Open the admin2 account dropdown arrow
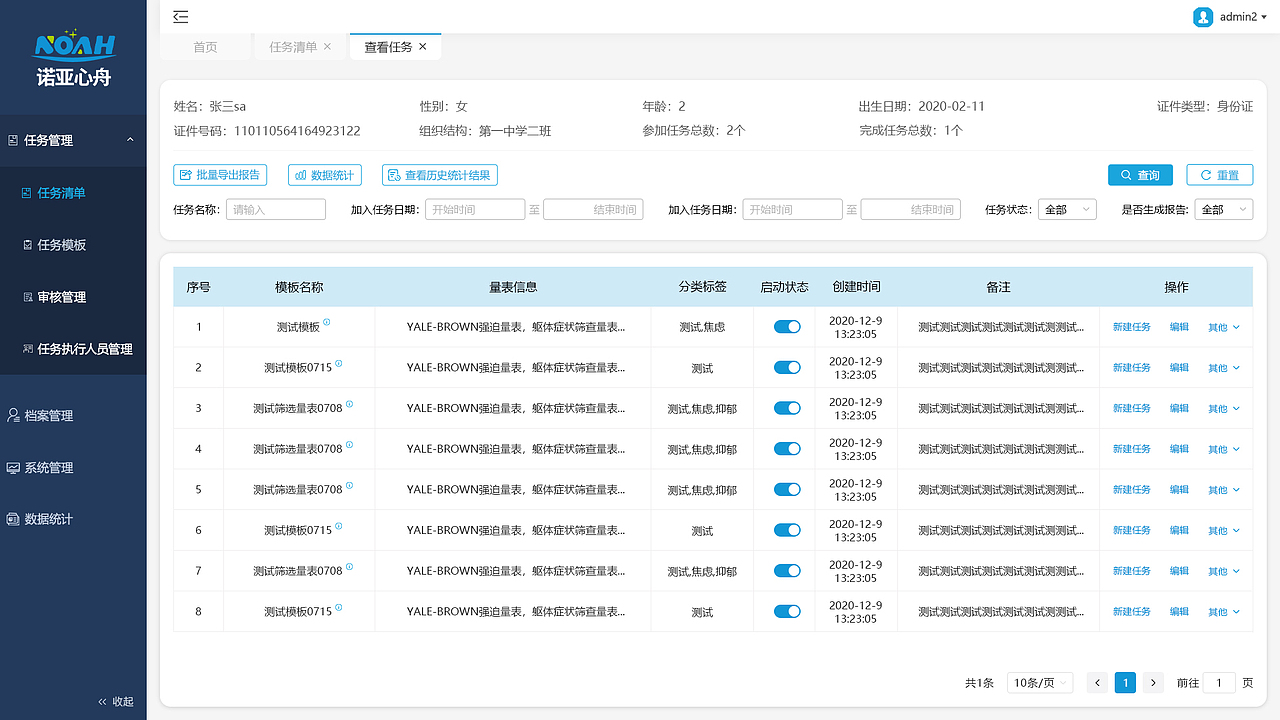1280x720 pixels. pos(1265,17)
